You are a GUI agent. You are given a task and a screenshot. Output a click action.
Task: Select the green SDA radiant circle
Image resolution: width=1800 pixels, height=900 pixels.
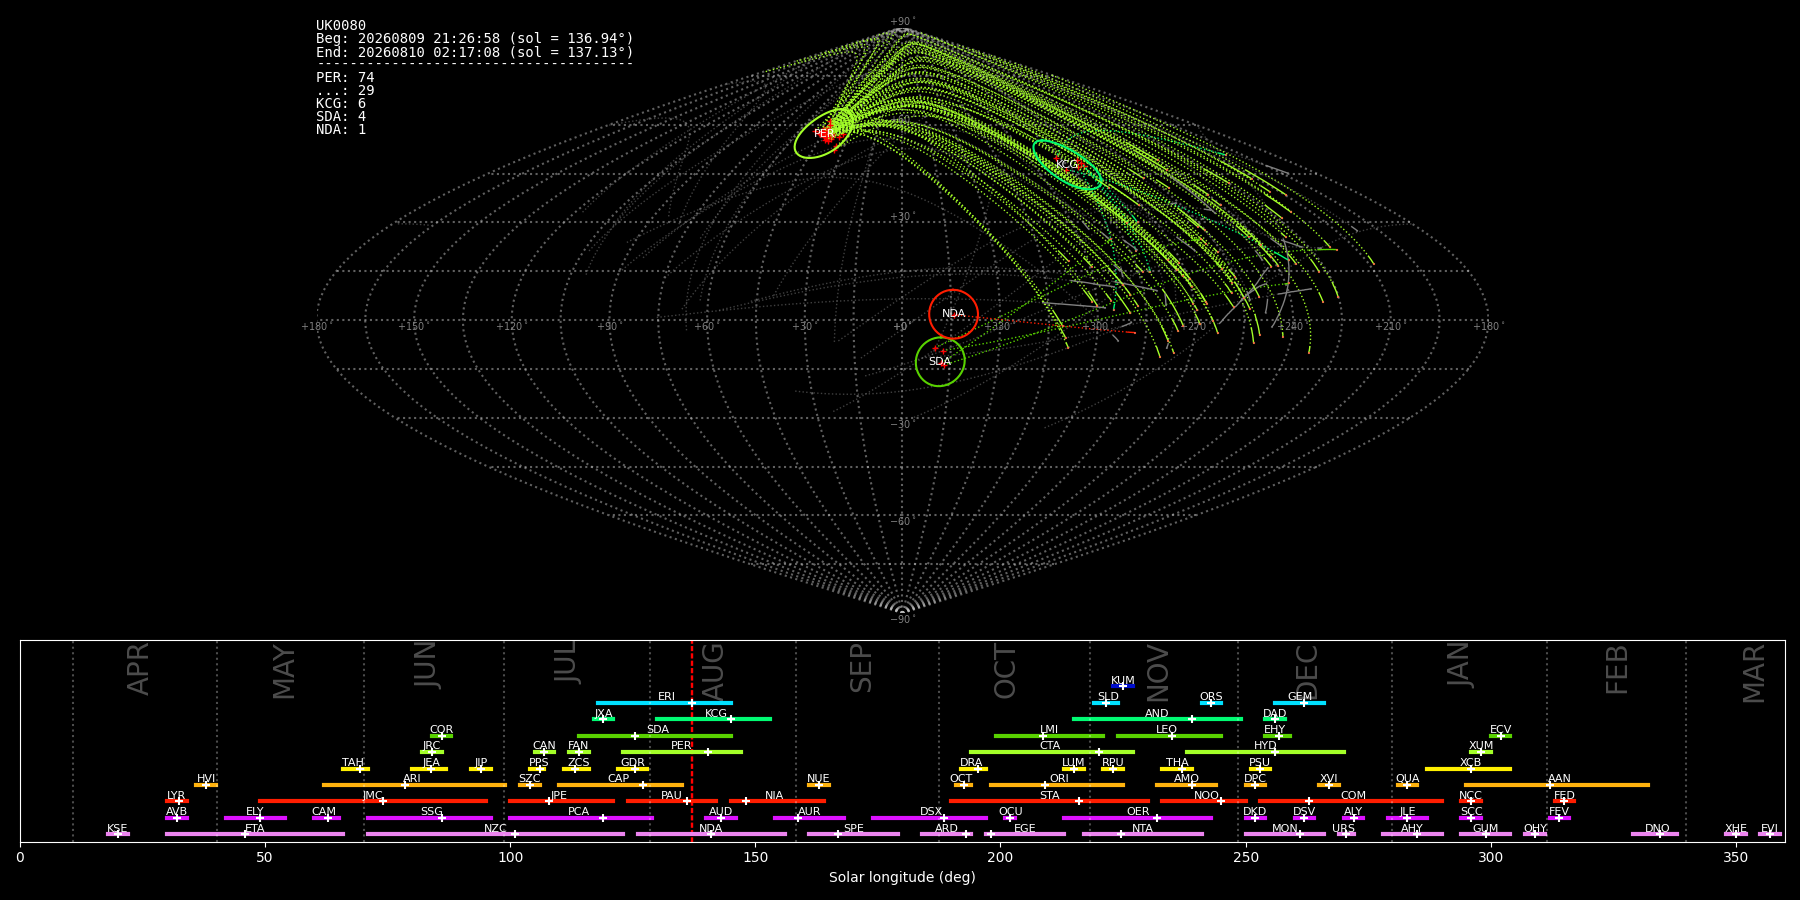940,362
